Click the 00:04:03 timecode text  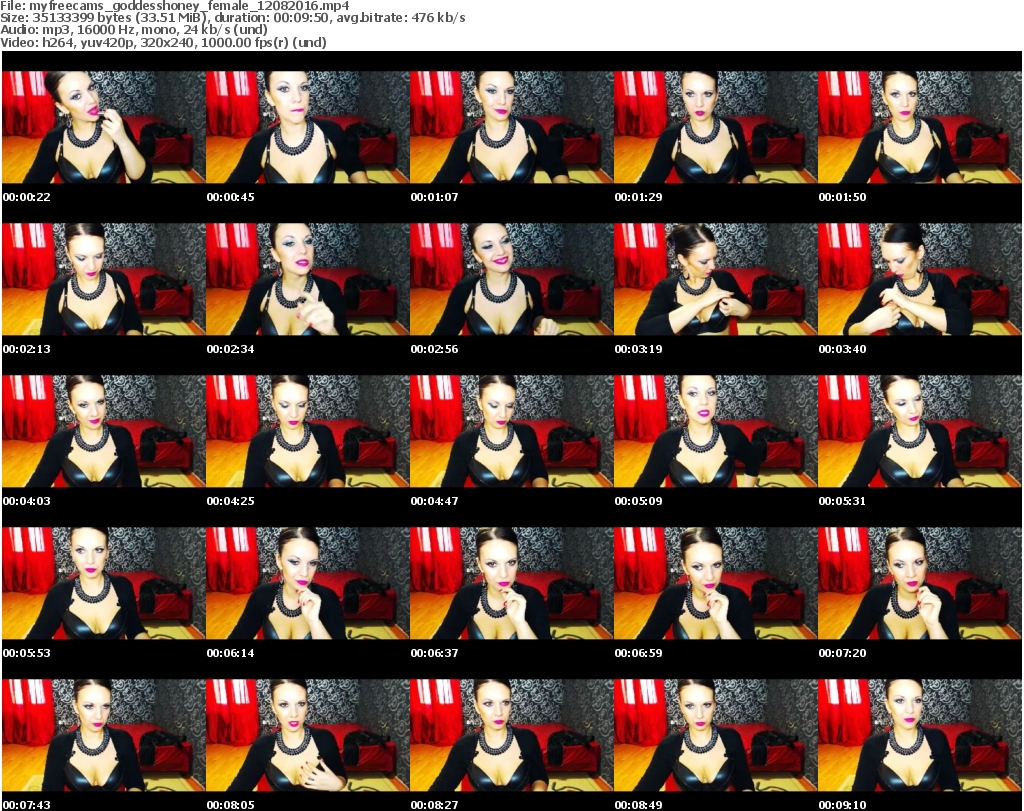click(27, 501)
